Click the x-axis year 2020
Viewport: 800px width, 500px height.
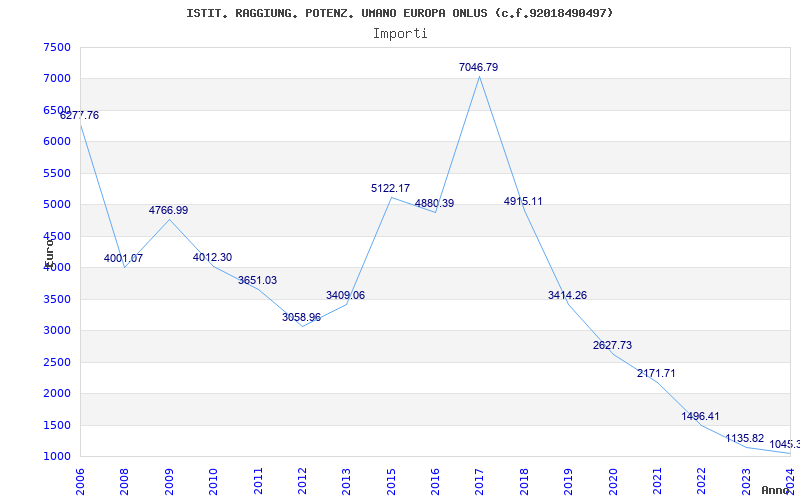click(613, 481)
